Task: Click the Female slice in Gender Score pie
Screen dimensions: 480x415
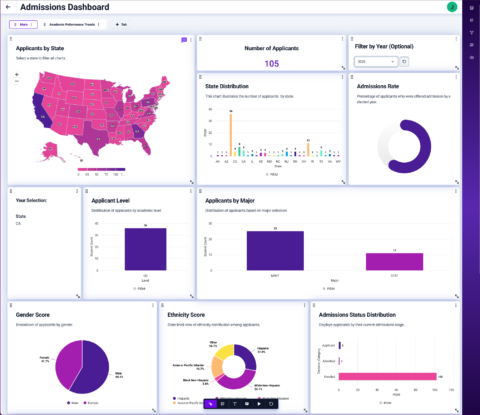Action: point(68,363)
